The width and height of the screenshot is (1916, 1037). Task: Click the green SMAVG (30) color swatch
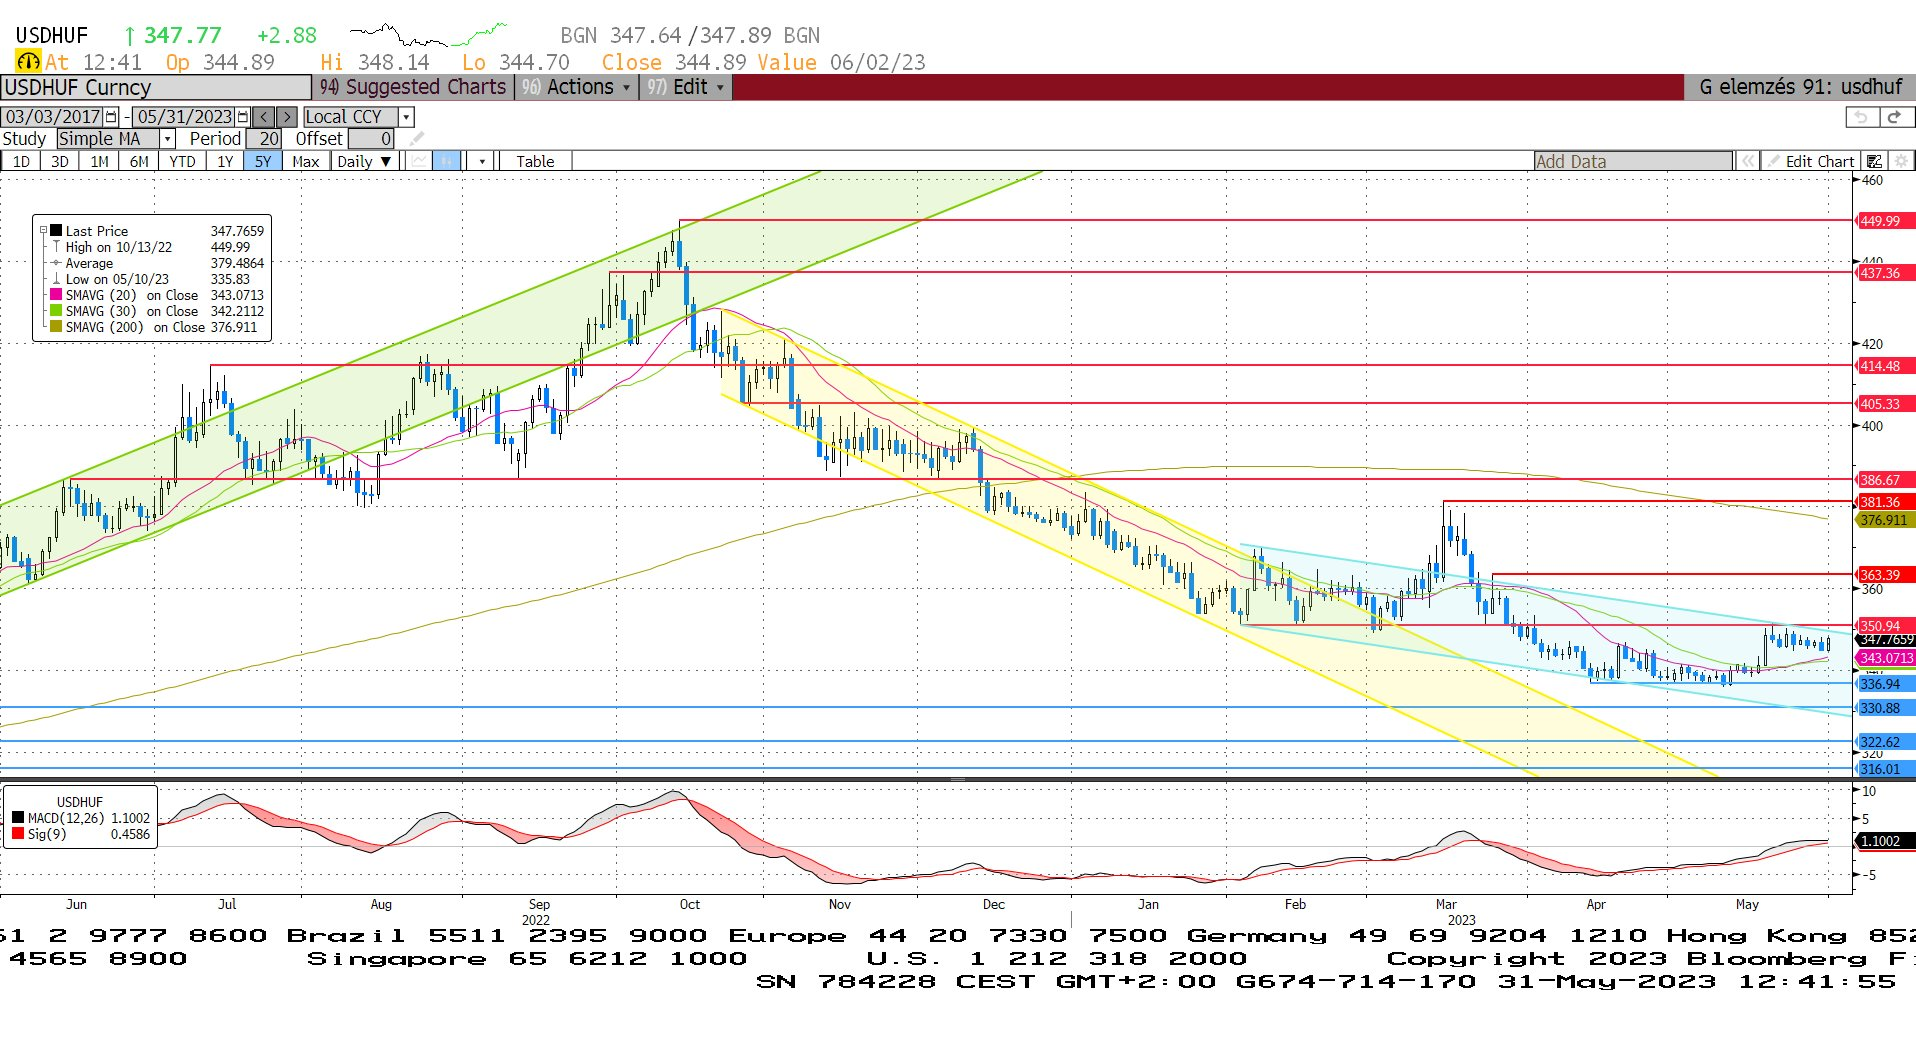[x=57, y=311]
